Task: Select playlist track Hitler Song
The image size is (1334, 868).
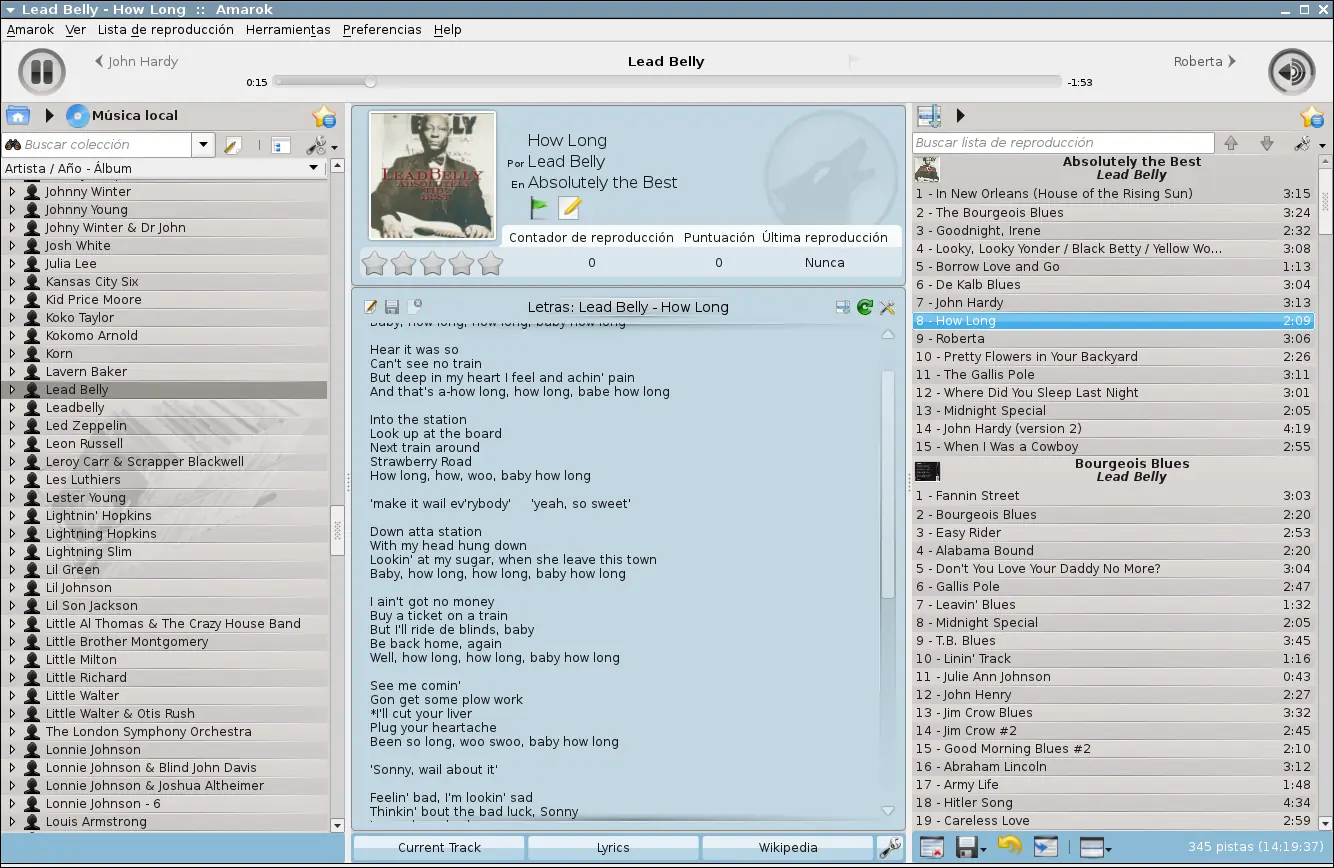Action: pos(1114,803)
